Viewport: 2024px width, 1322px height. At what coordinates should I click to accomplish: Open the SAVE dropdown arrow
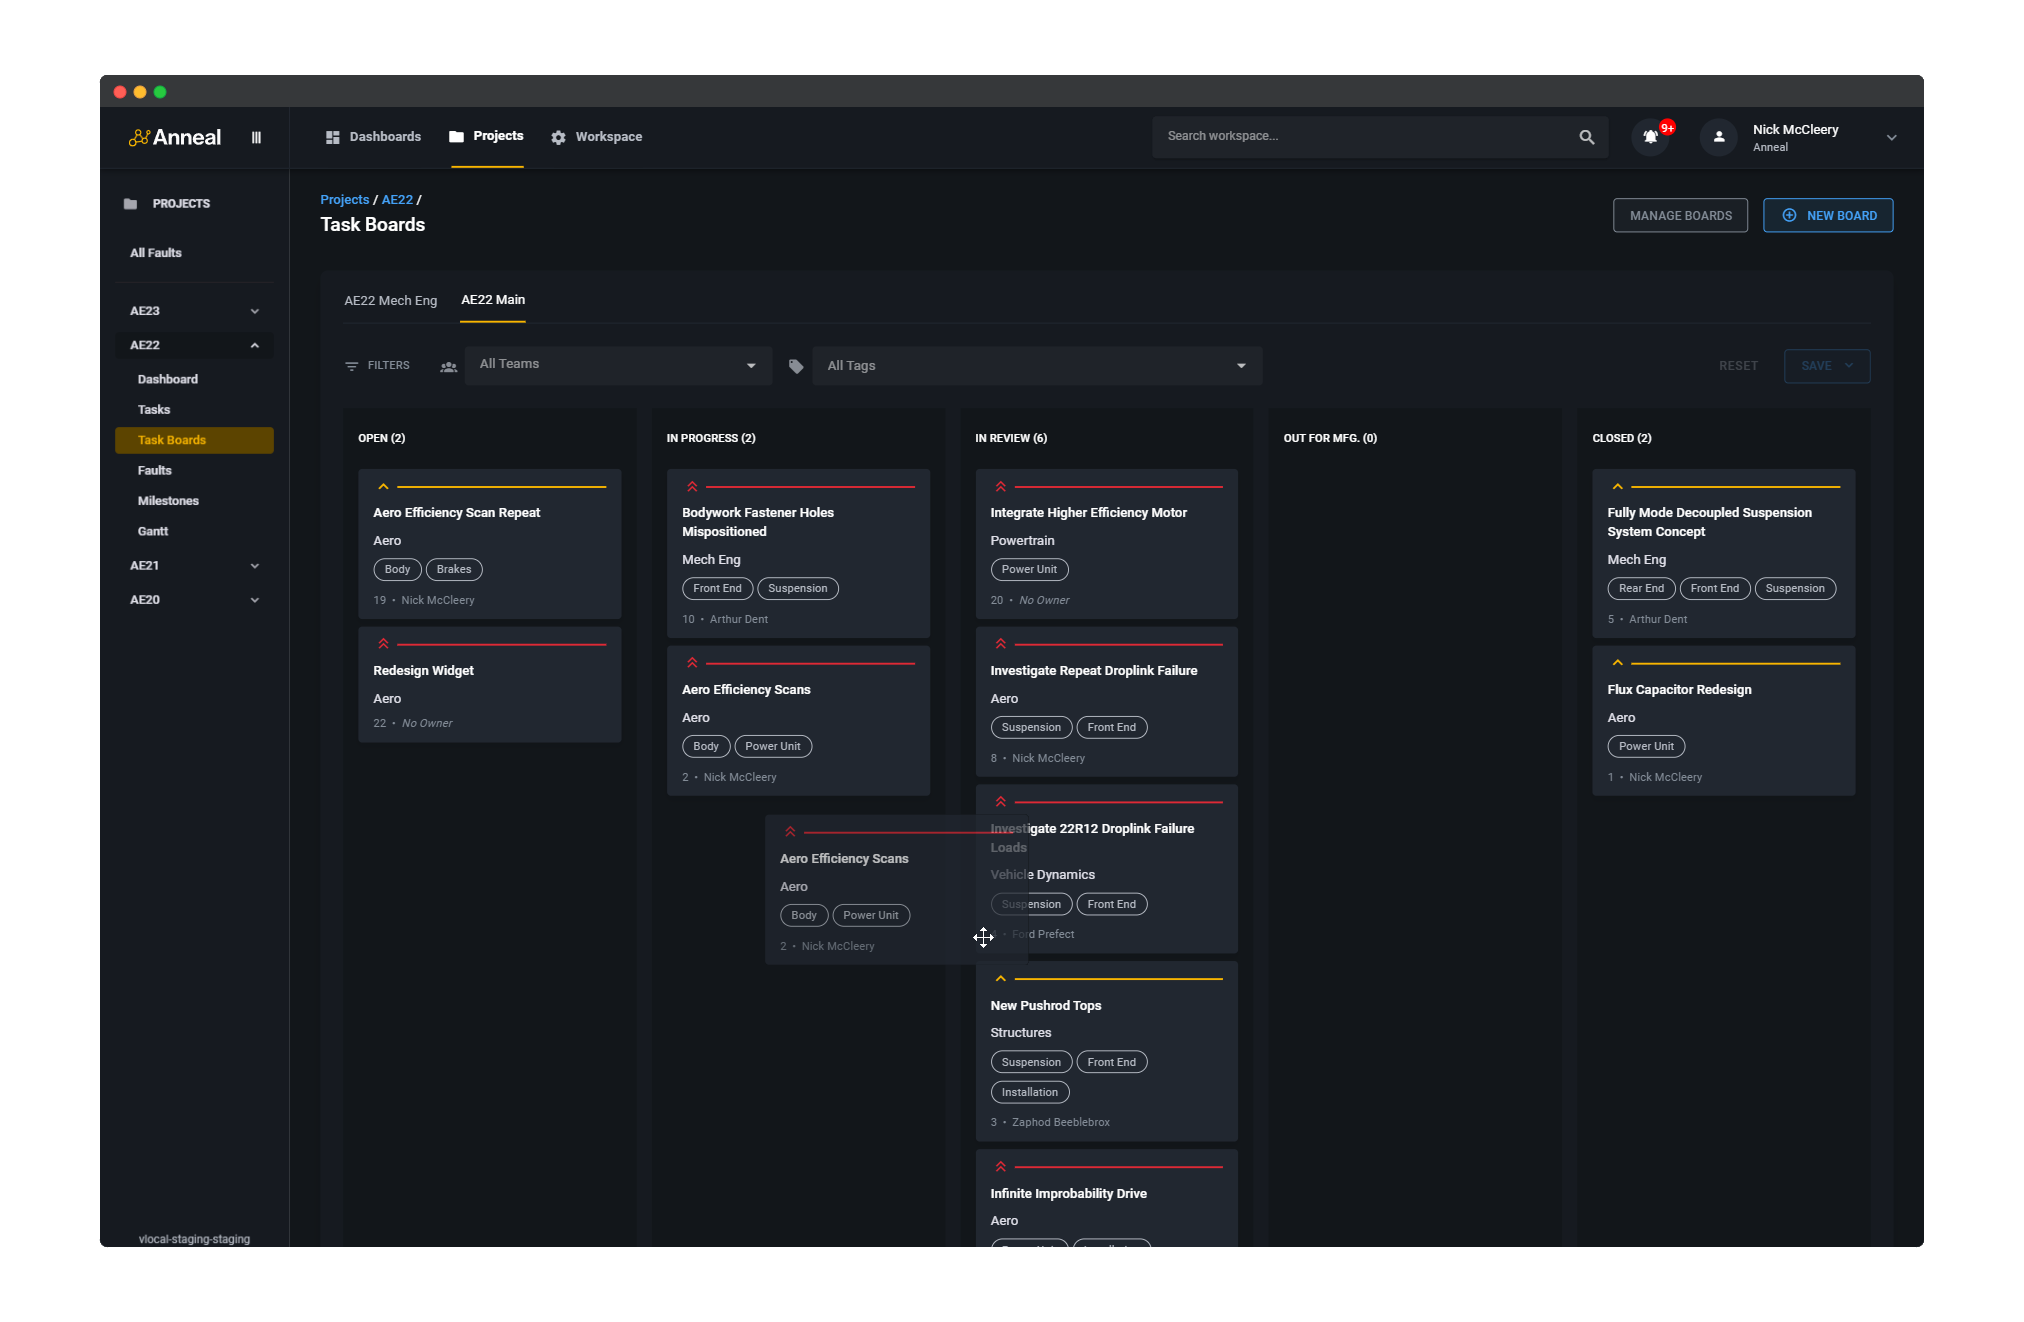pyautogui.click(x=1850, y=366)
